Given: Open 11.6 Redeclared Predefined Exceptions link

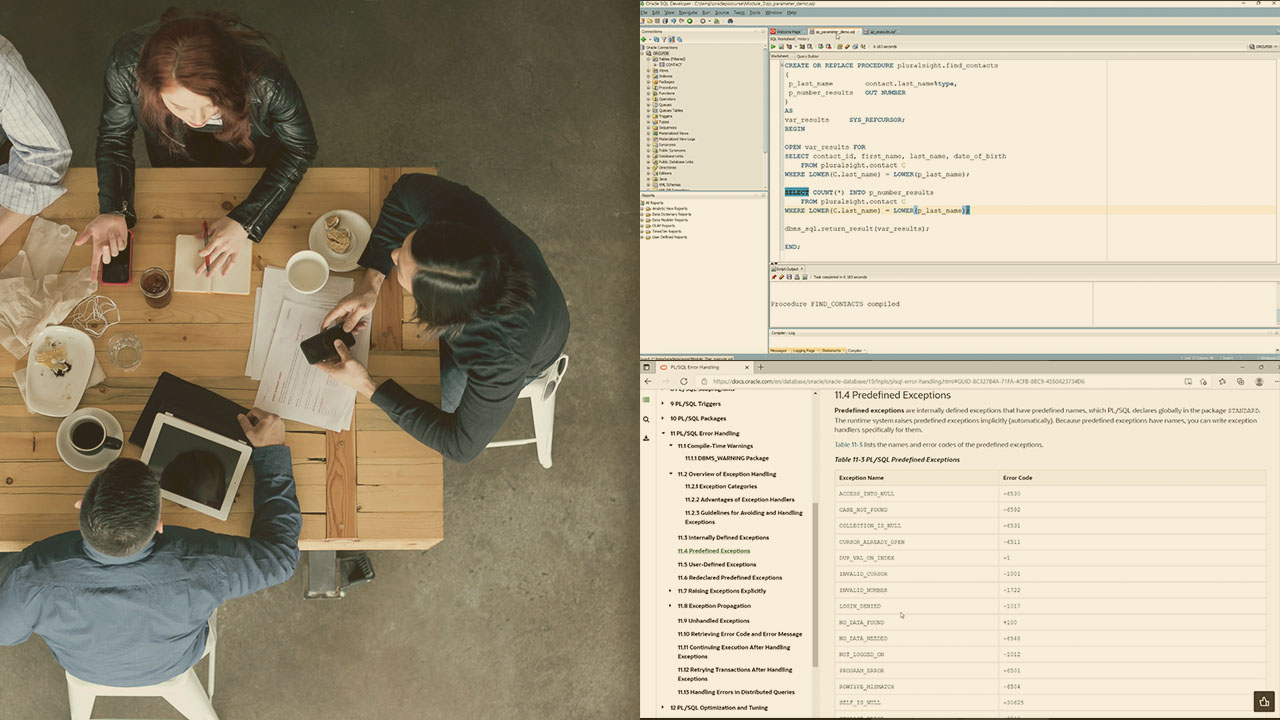Looking at the screenshot, I should pyautogui.click(x=730, y=578).
